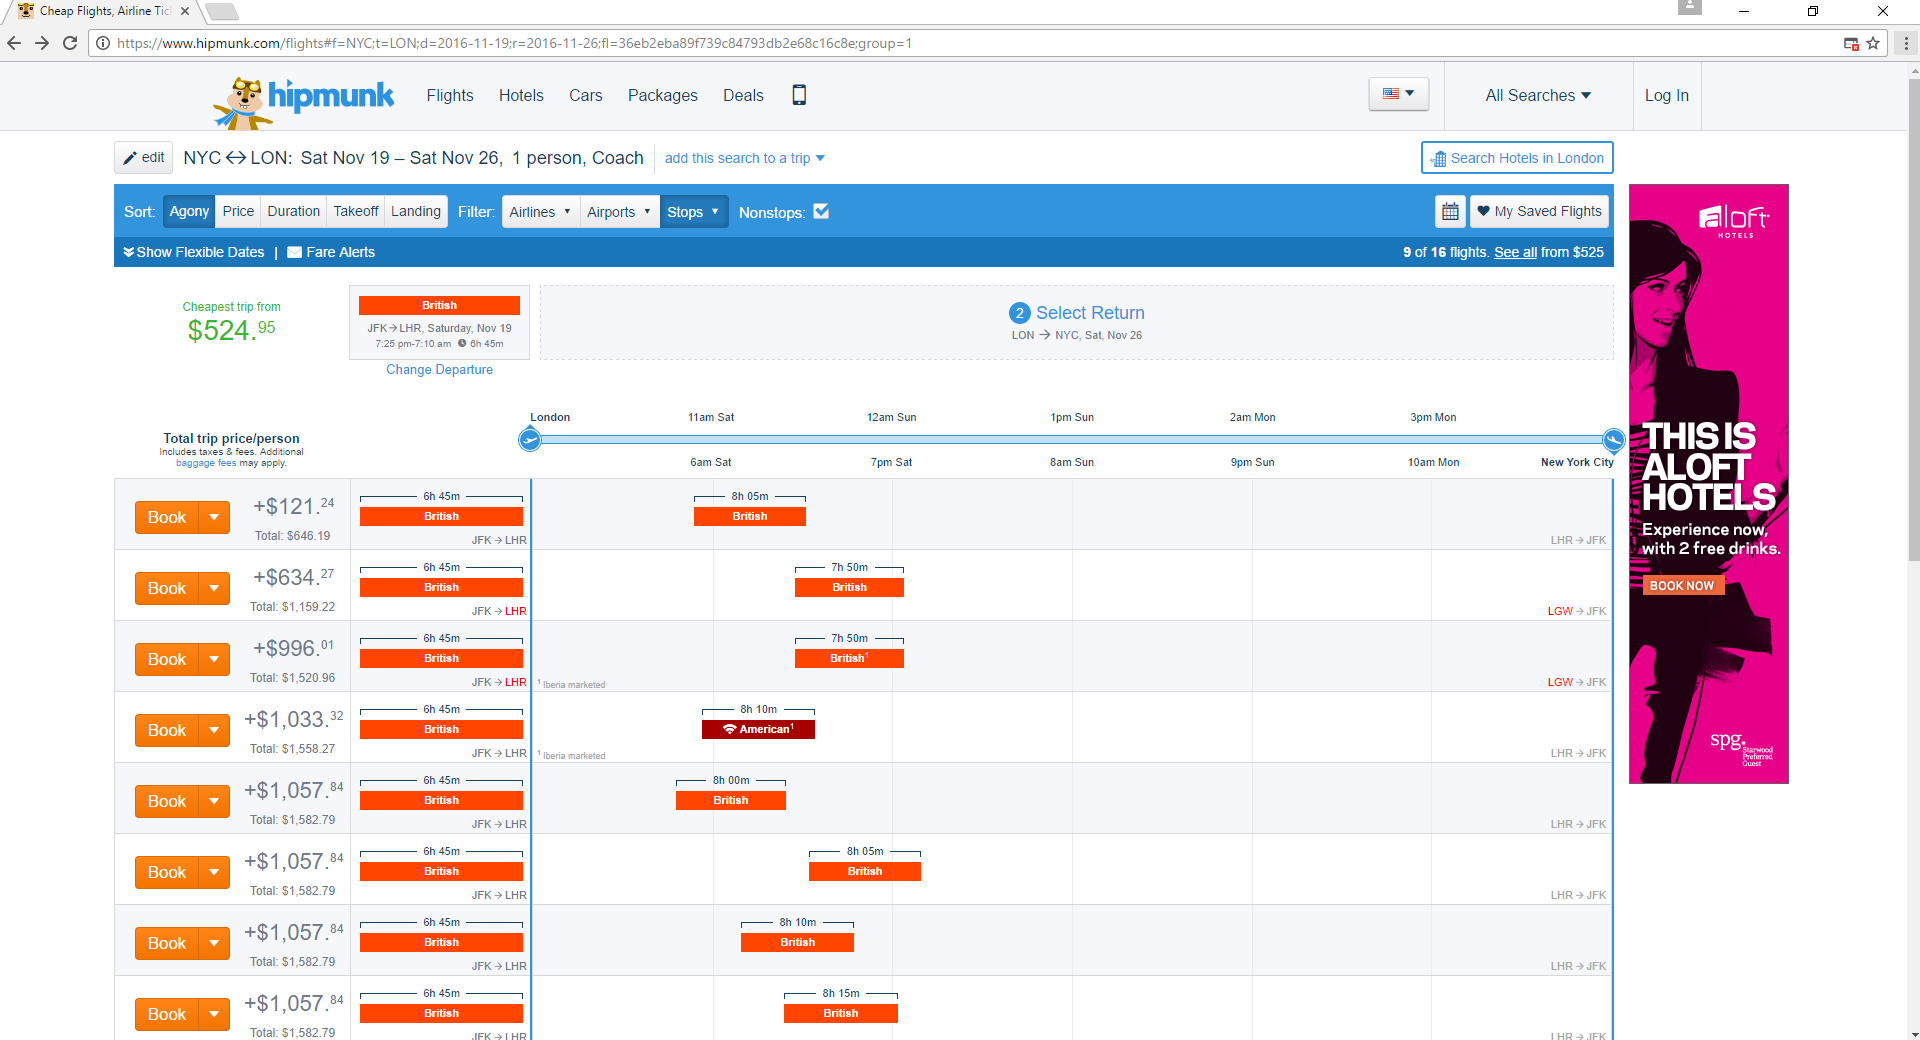Viewport: 1920px width, 1040px height.
Task: Go to the Hotels tab
Action: (521, 96)
